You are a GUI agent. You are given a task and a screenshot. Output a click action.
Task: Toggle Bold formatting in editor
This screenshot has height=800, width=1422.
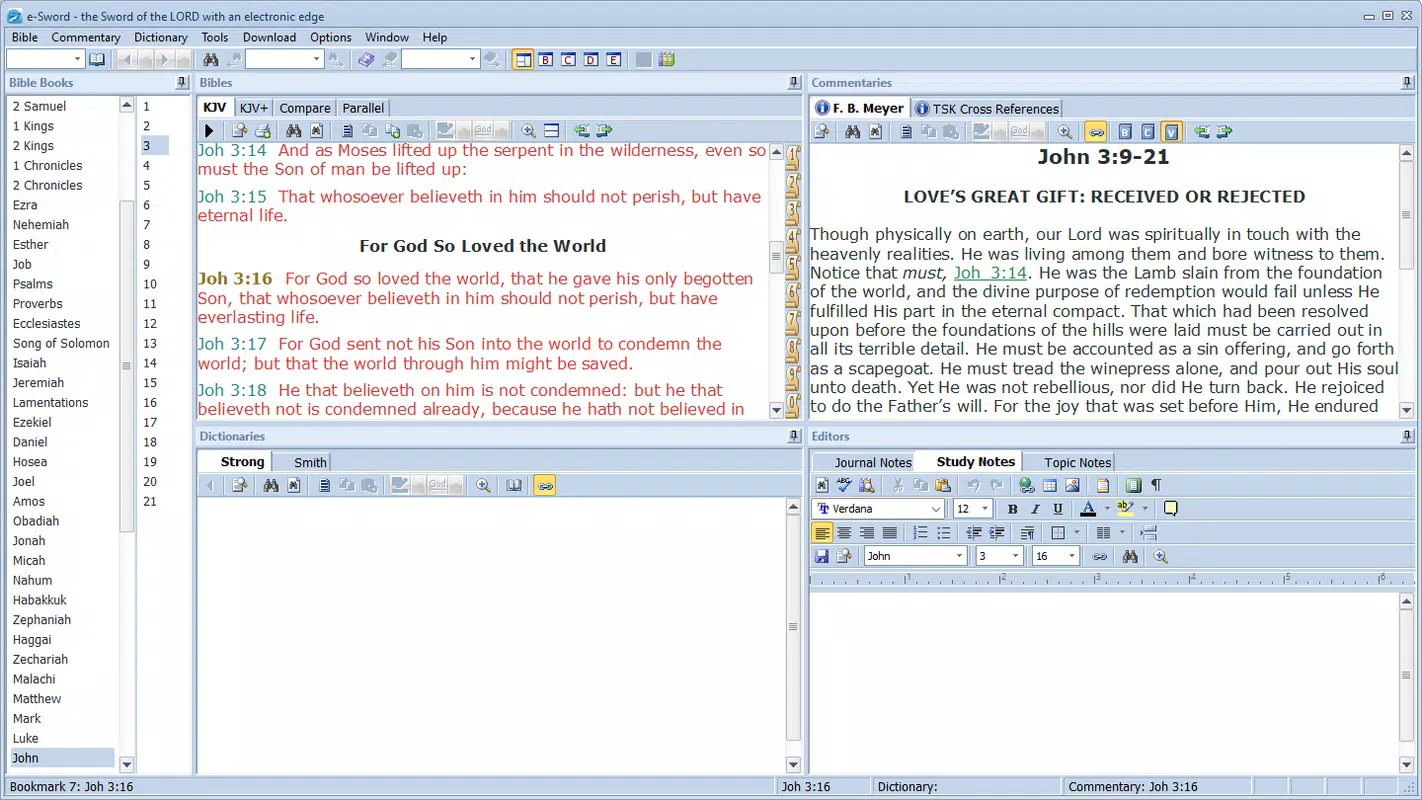tap(1012, 509)
